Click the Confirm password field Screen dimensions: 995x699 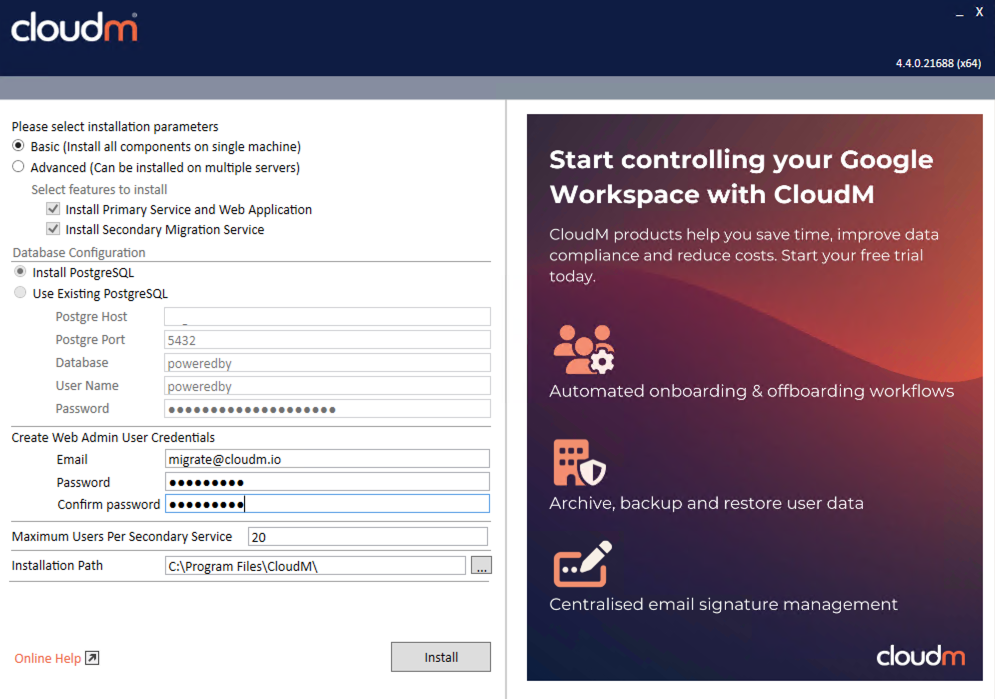pyautogui.click(x=327, y=504)
